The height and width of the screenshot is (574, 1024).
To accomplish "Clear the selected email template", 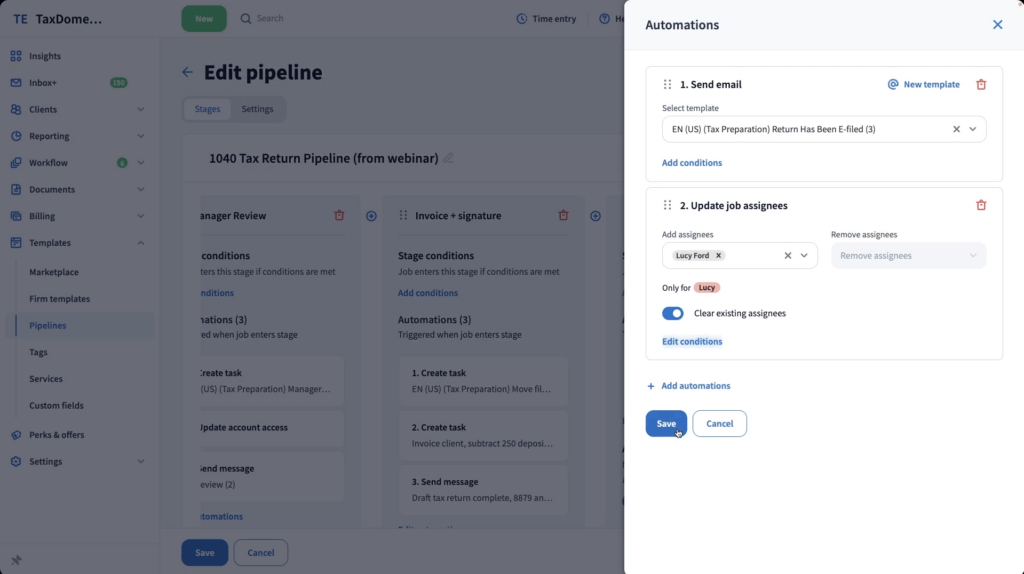I will pos(956,129).
